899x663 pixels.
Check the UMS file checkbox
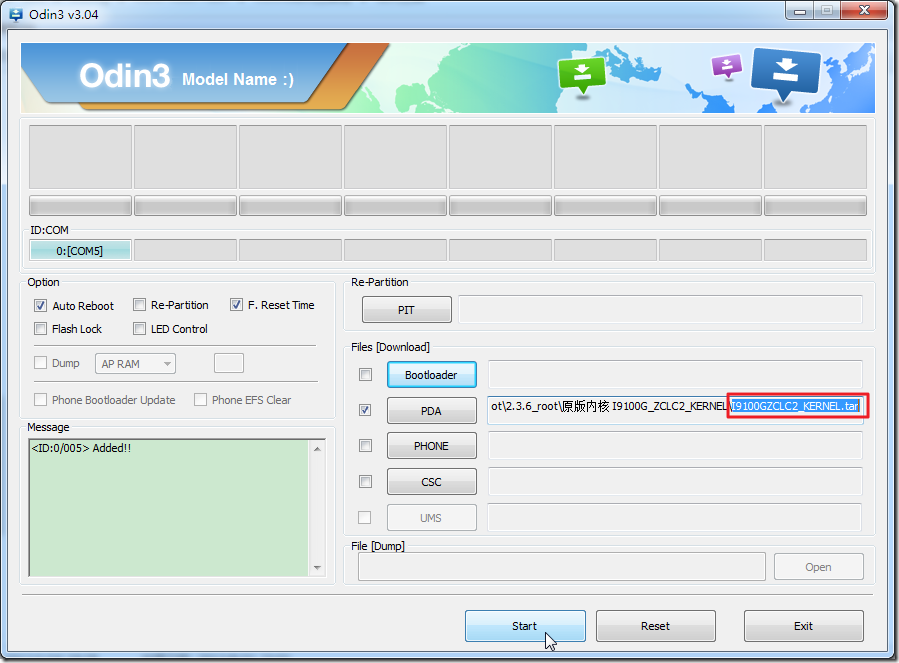point(364,517)
